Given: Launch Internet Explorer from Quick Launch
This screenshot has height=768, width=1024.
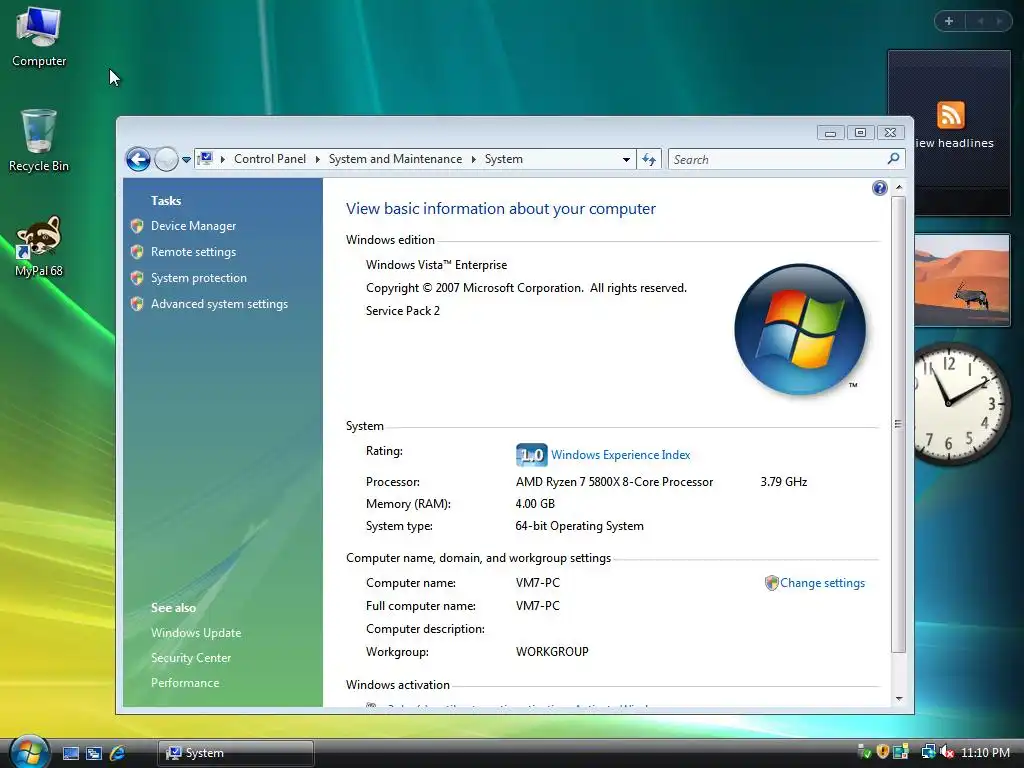Looking at the screenshot, I should pos(118,753).
